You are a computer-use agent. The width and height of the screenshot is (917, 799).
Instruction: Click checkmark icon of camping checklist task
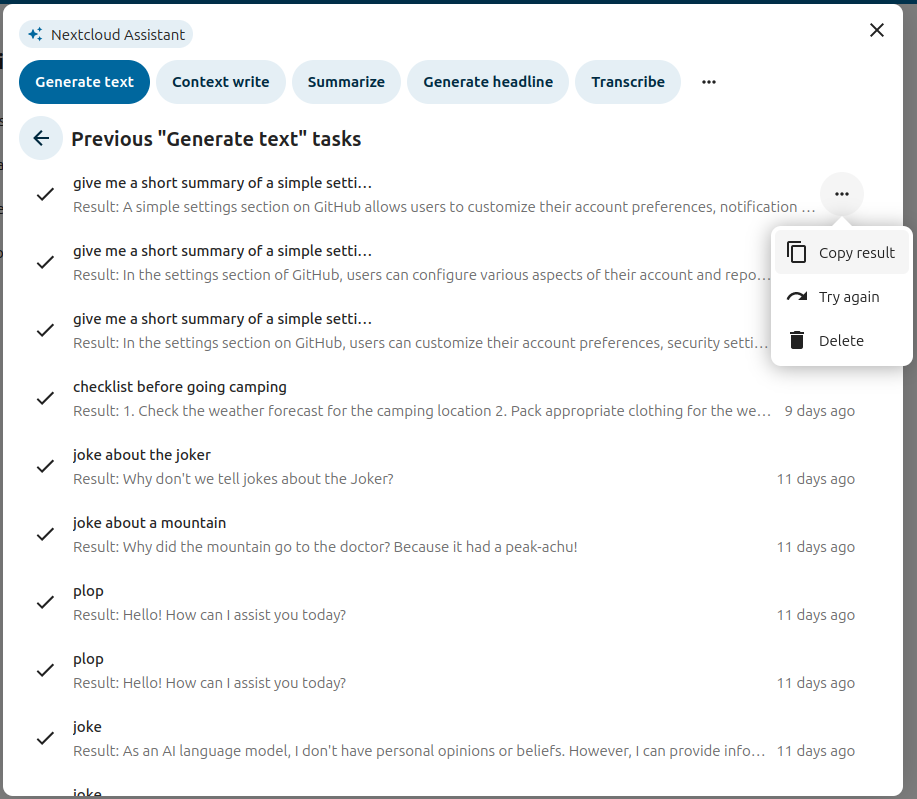[45, 398]
